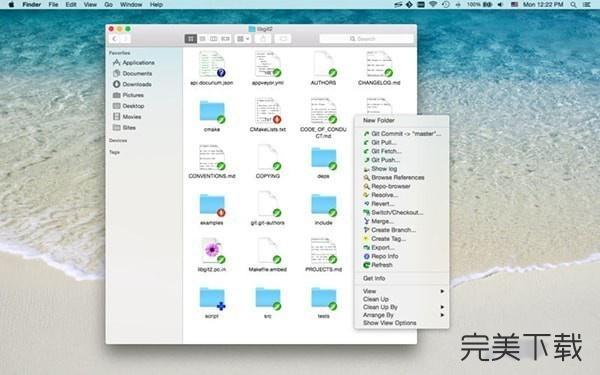Select the modified CMakeLists.txt file

pos(268,111)
